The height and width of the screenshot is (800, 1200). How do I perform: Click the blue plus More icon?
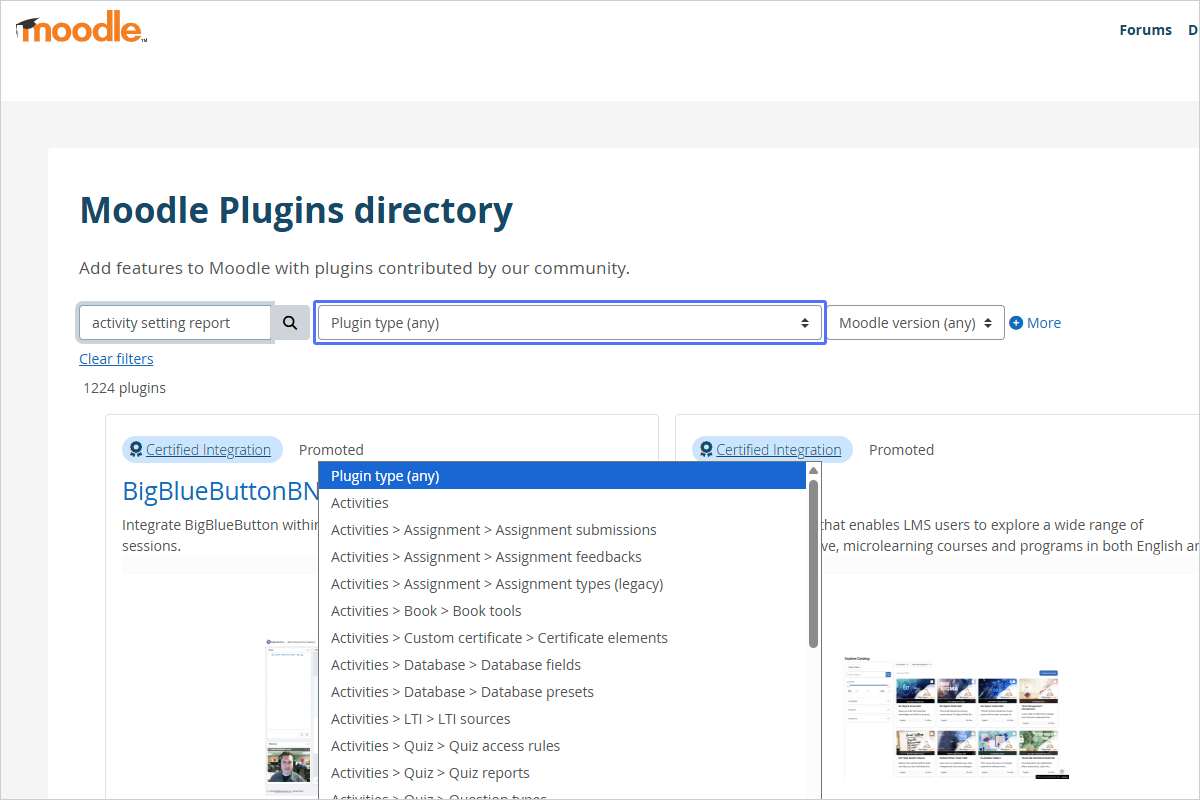coord(1016,323)
